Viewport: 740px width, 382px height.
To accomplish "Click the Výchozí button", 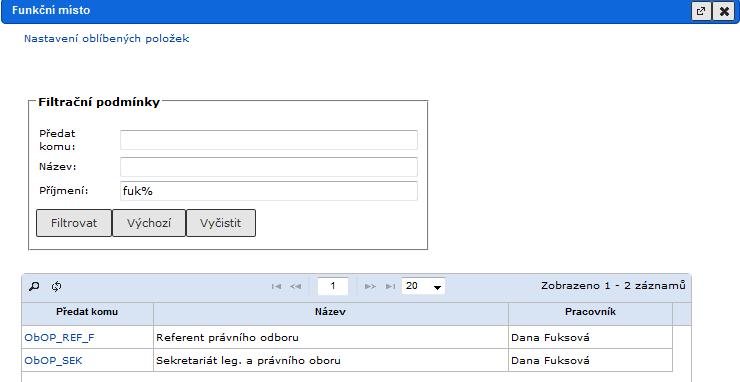I will pos(149,223).
